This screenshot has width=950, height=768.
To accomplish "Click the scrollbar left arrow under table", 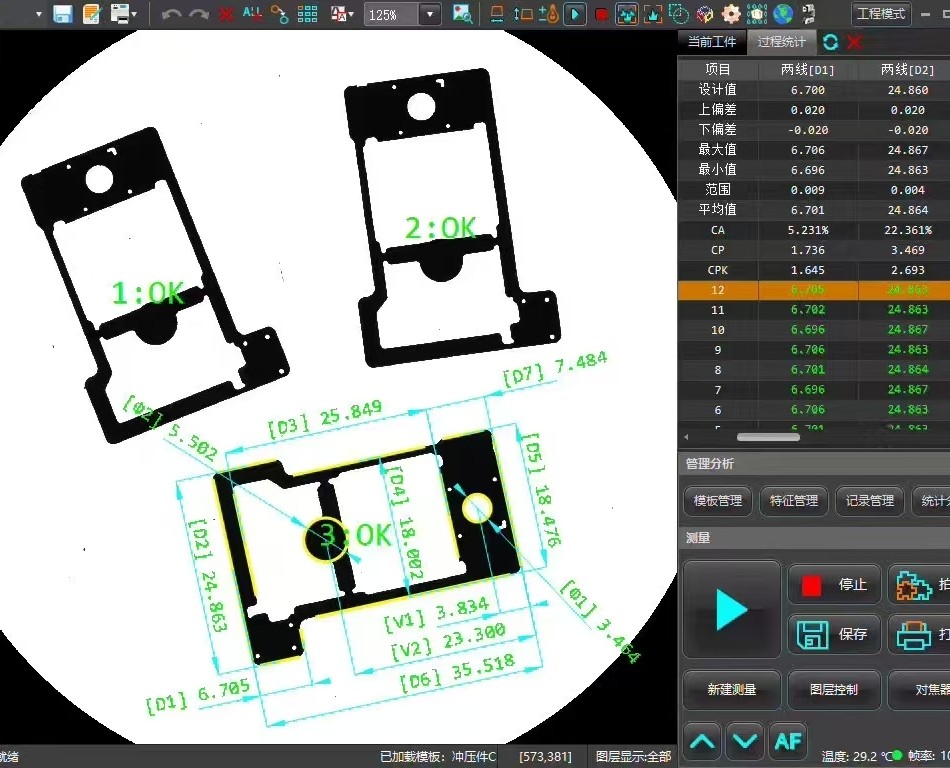I will [x=686, y=437].
